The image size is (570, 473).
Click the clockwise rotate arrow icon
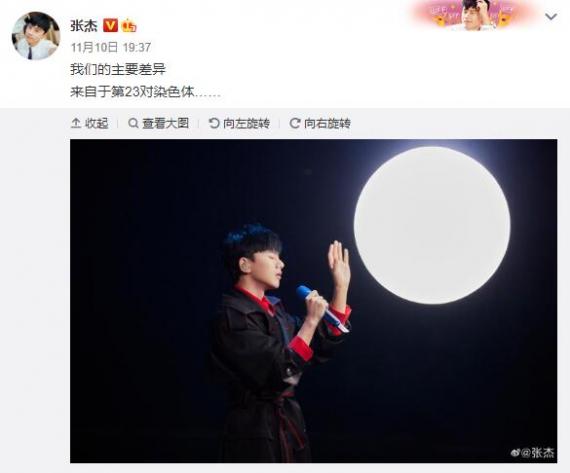pyautogui.click(x=294, y=123)
